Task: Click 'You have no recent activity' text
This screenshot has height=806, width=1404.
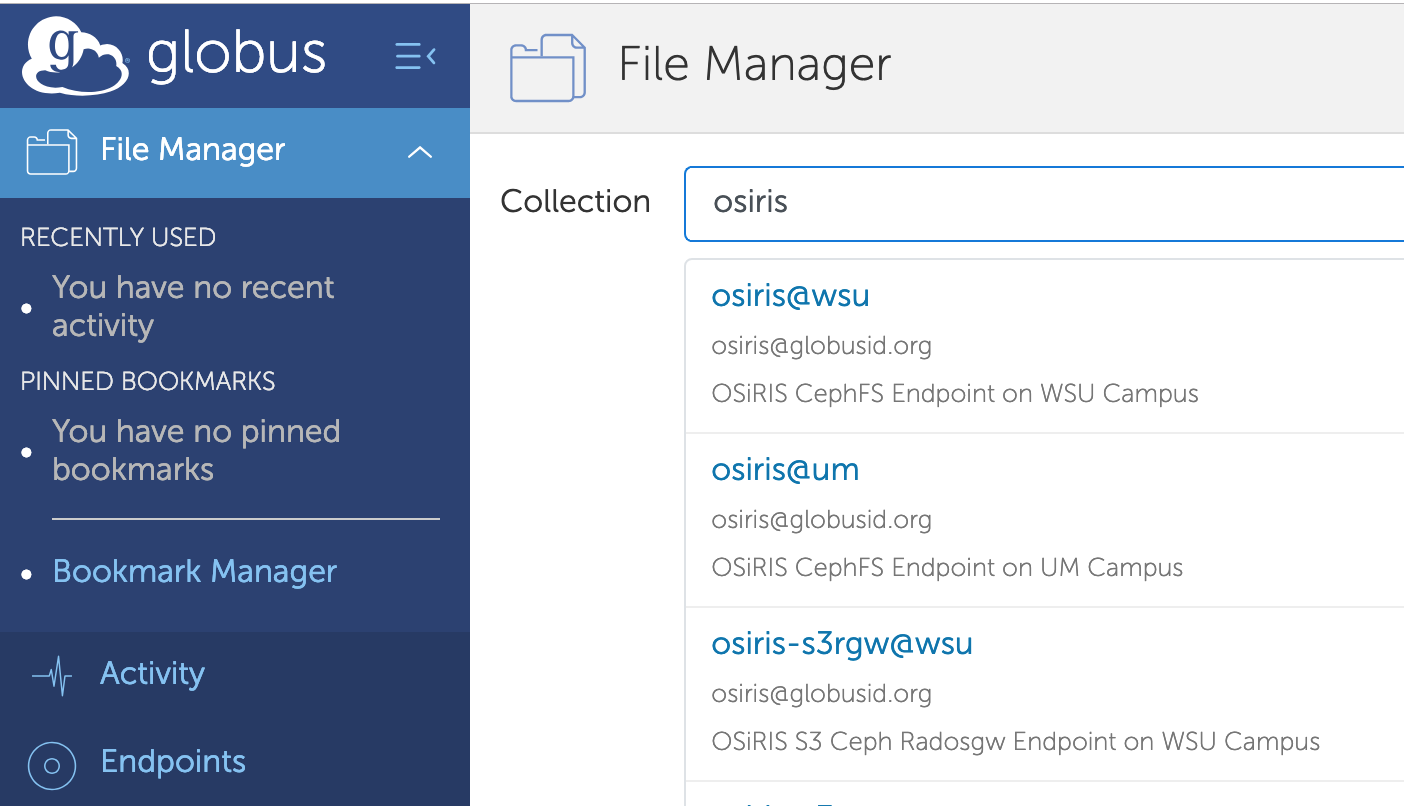Action: pyautogui.click(x=193, y=306)
